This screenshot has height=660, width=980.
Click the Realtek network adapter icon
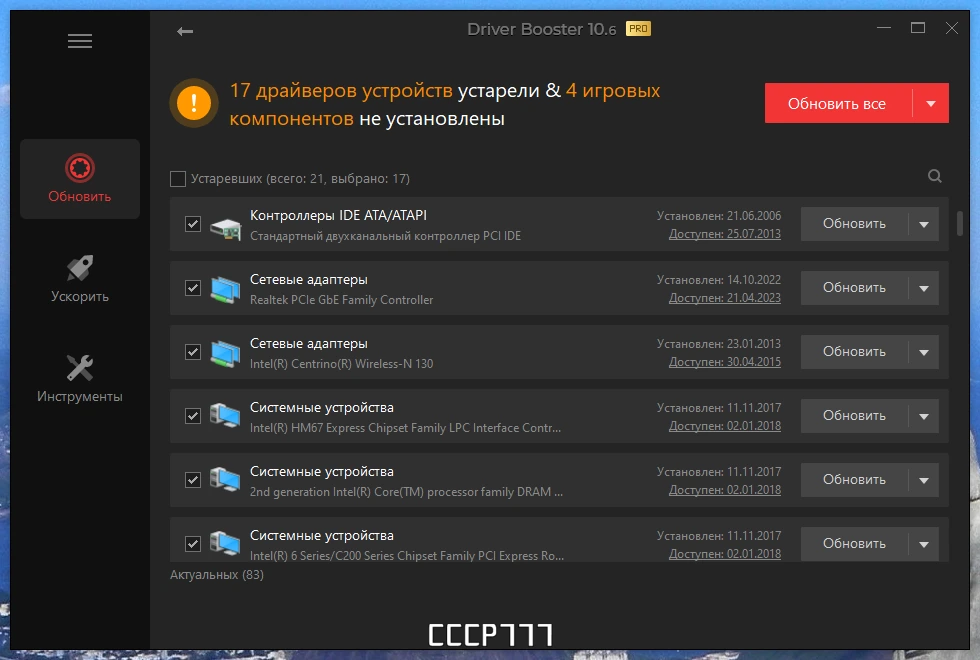click(x=226, y=289)
